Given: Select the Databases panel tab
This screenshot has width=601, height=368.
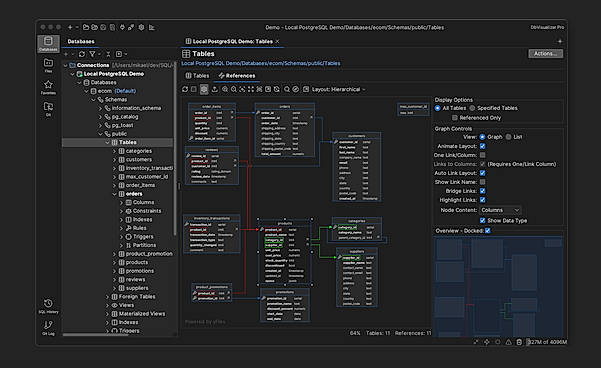Looking at the screenshot, I should point(81,41).
